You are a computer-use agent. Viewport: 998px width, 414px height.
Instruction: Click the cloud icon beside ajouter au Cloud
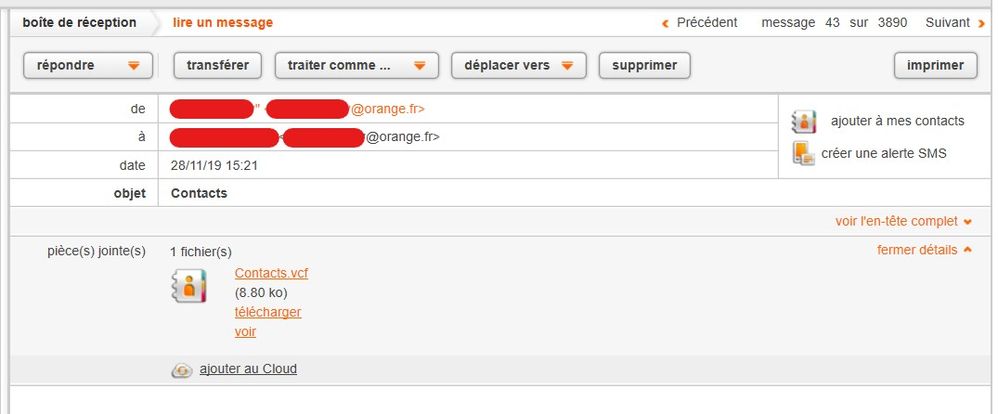182,370
